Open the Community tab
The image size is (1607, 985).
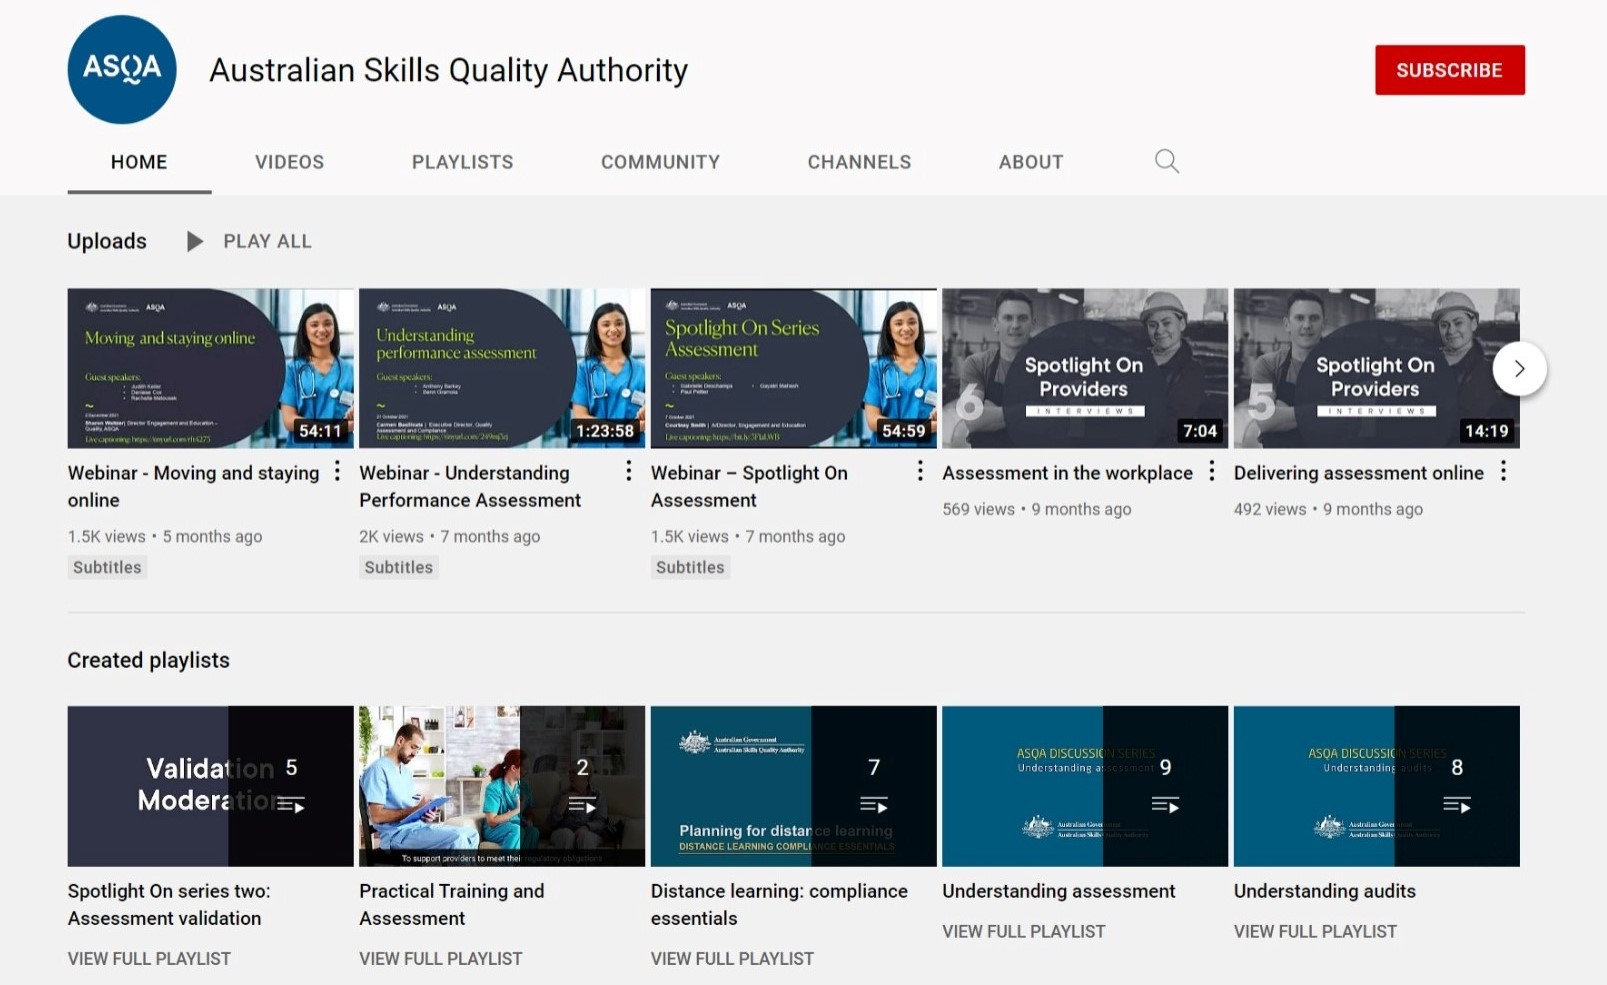click(x=660, y=162)
